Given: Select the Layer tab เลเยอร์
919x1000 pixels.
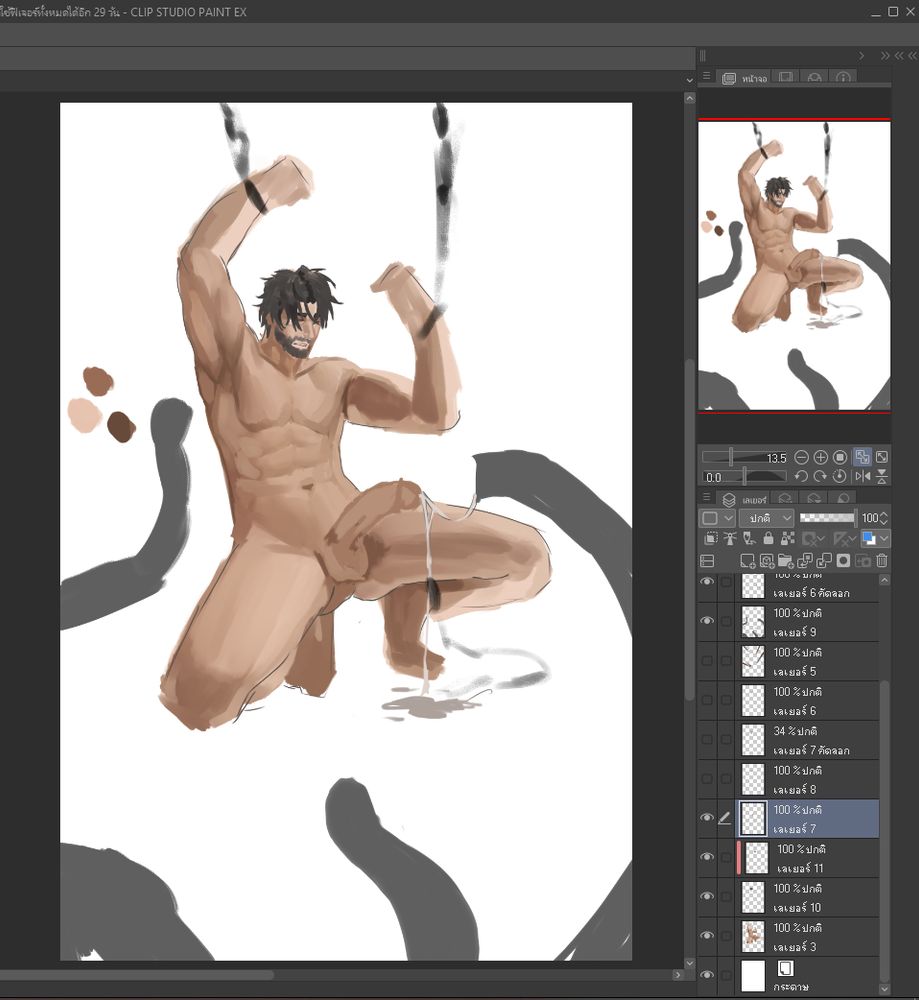Looking at the screenshot, I should coord(744,499).
